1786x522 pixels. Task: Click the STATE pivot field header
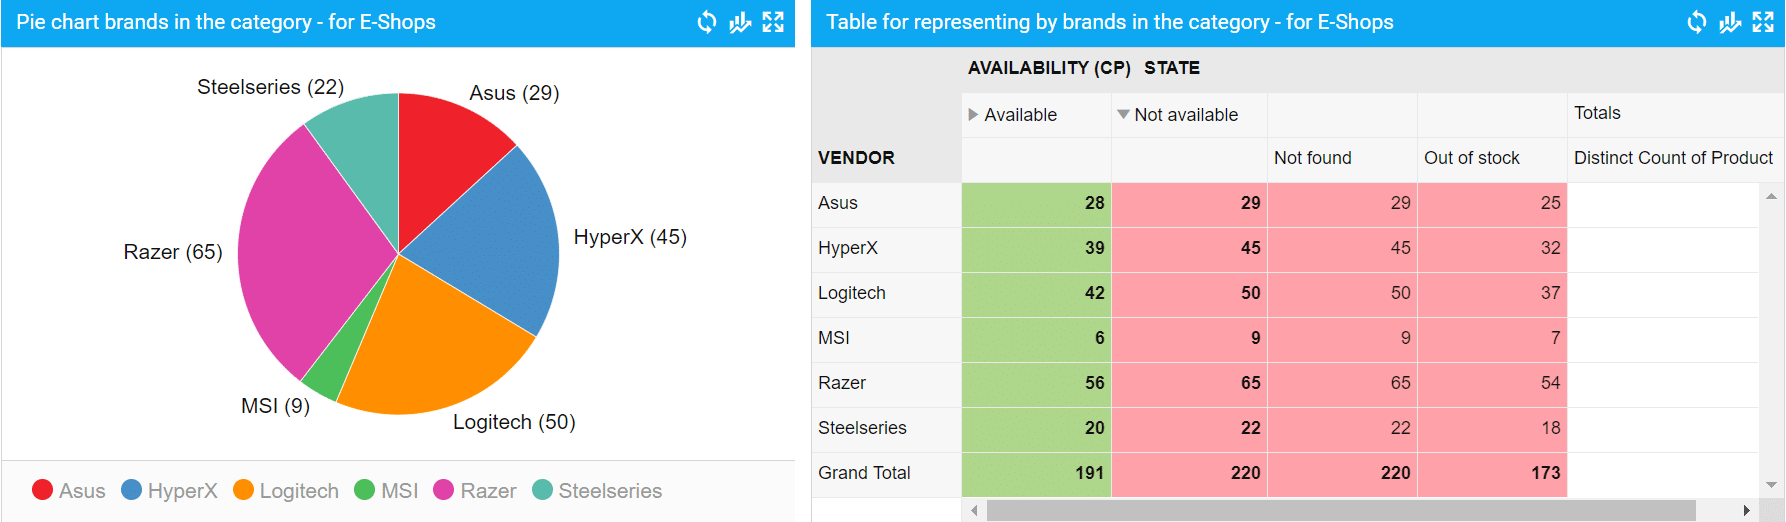[x=1172, y=68]
